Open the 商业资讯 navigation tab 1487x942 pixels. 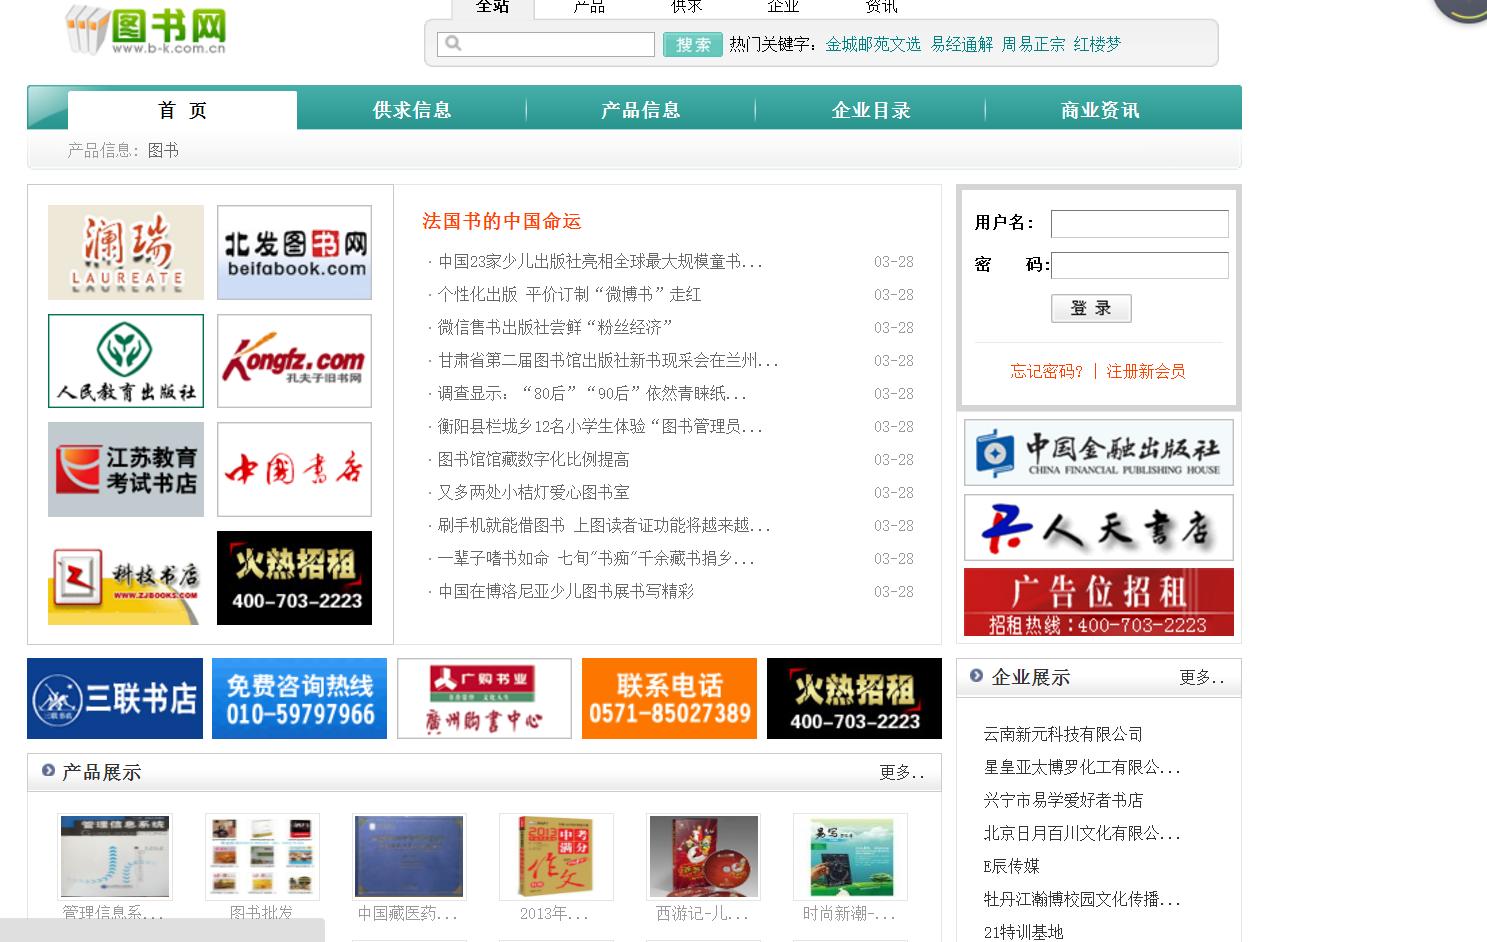(x=1101, y=110)
